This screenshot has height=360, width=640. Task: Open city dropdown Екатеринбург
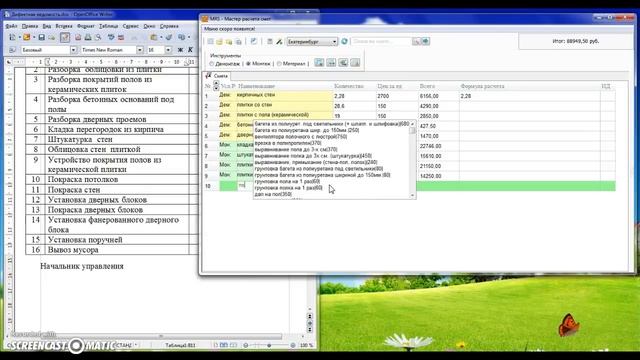[x=312, y=42]
